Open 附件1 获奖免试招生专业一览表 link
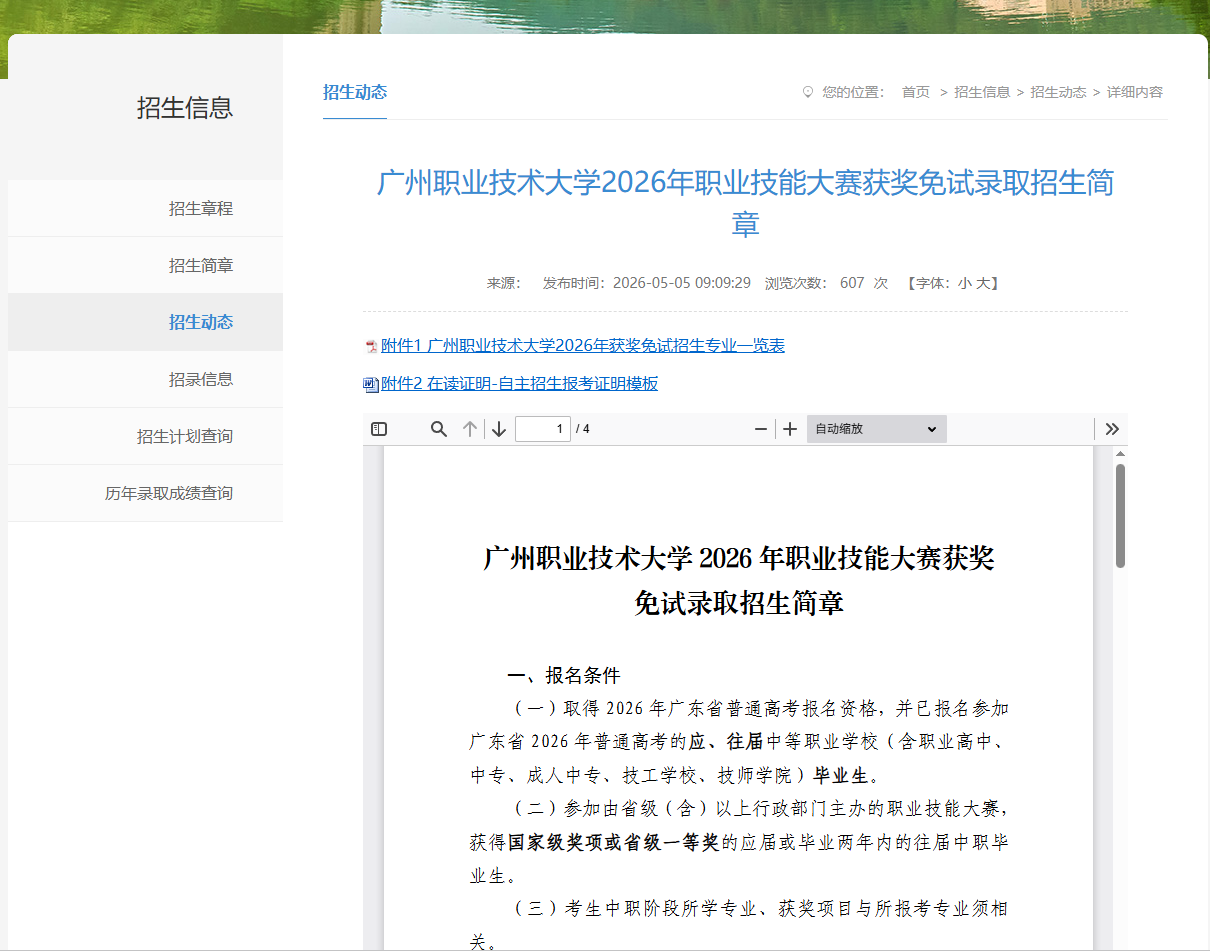The height and width of the screenshot is (951, 1210). (583, 346)
